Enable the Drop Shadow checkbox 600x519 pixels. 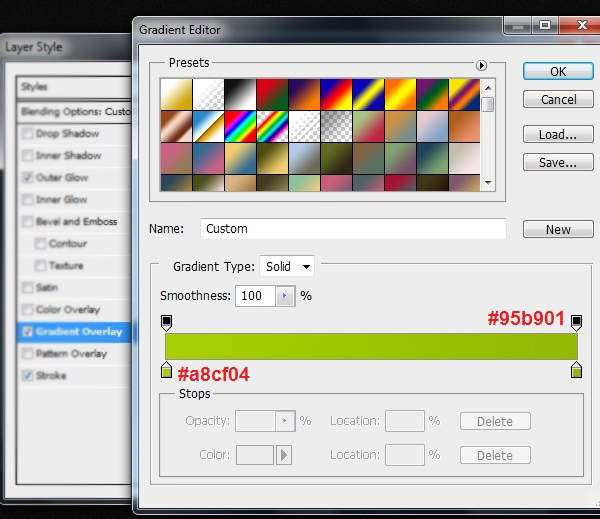[x=26, y=134]
